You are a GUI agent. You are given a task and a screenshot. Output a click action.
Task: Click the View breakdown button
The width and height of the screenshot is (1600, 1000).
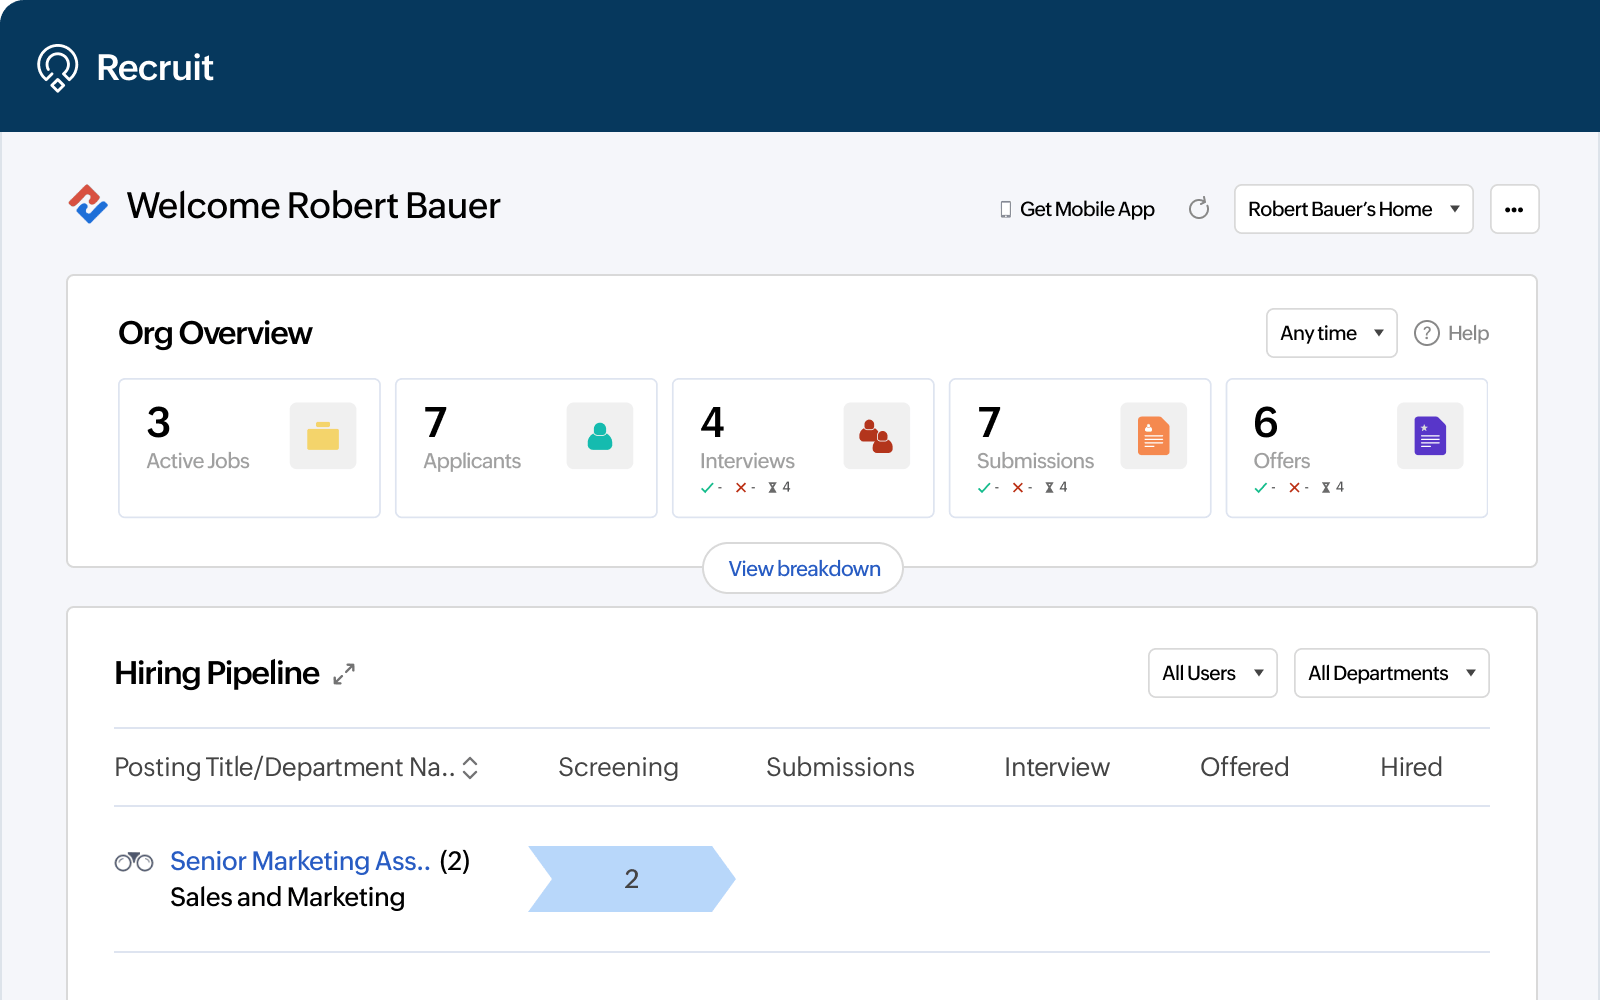803,568
